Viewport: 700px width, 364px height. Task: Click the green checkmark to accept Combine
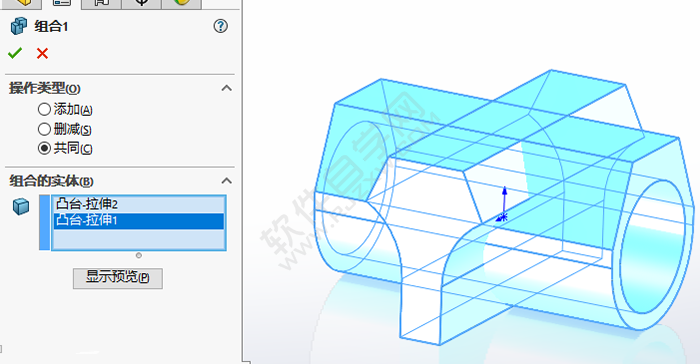15,53
